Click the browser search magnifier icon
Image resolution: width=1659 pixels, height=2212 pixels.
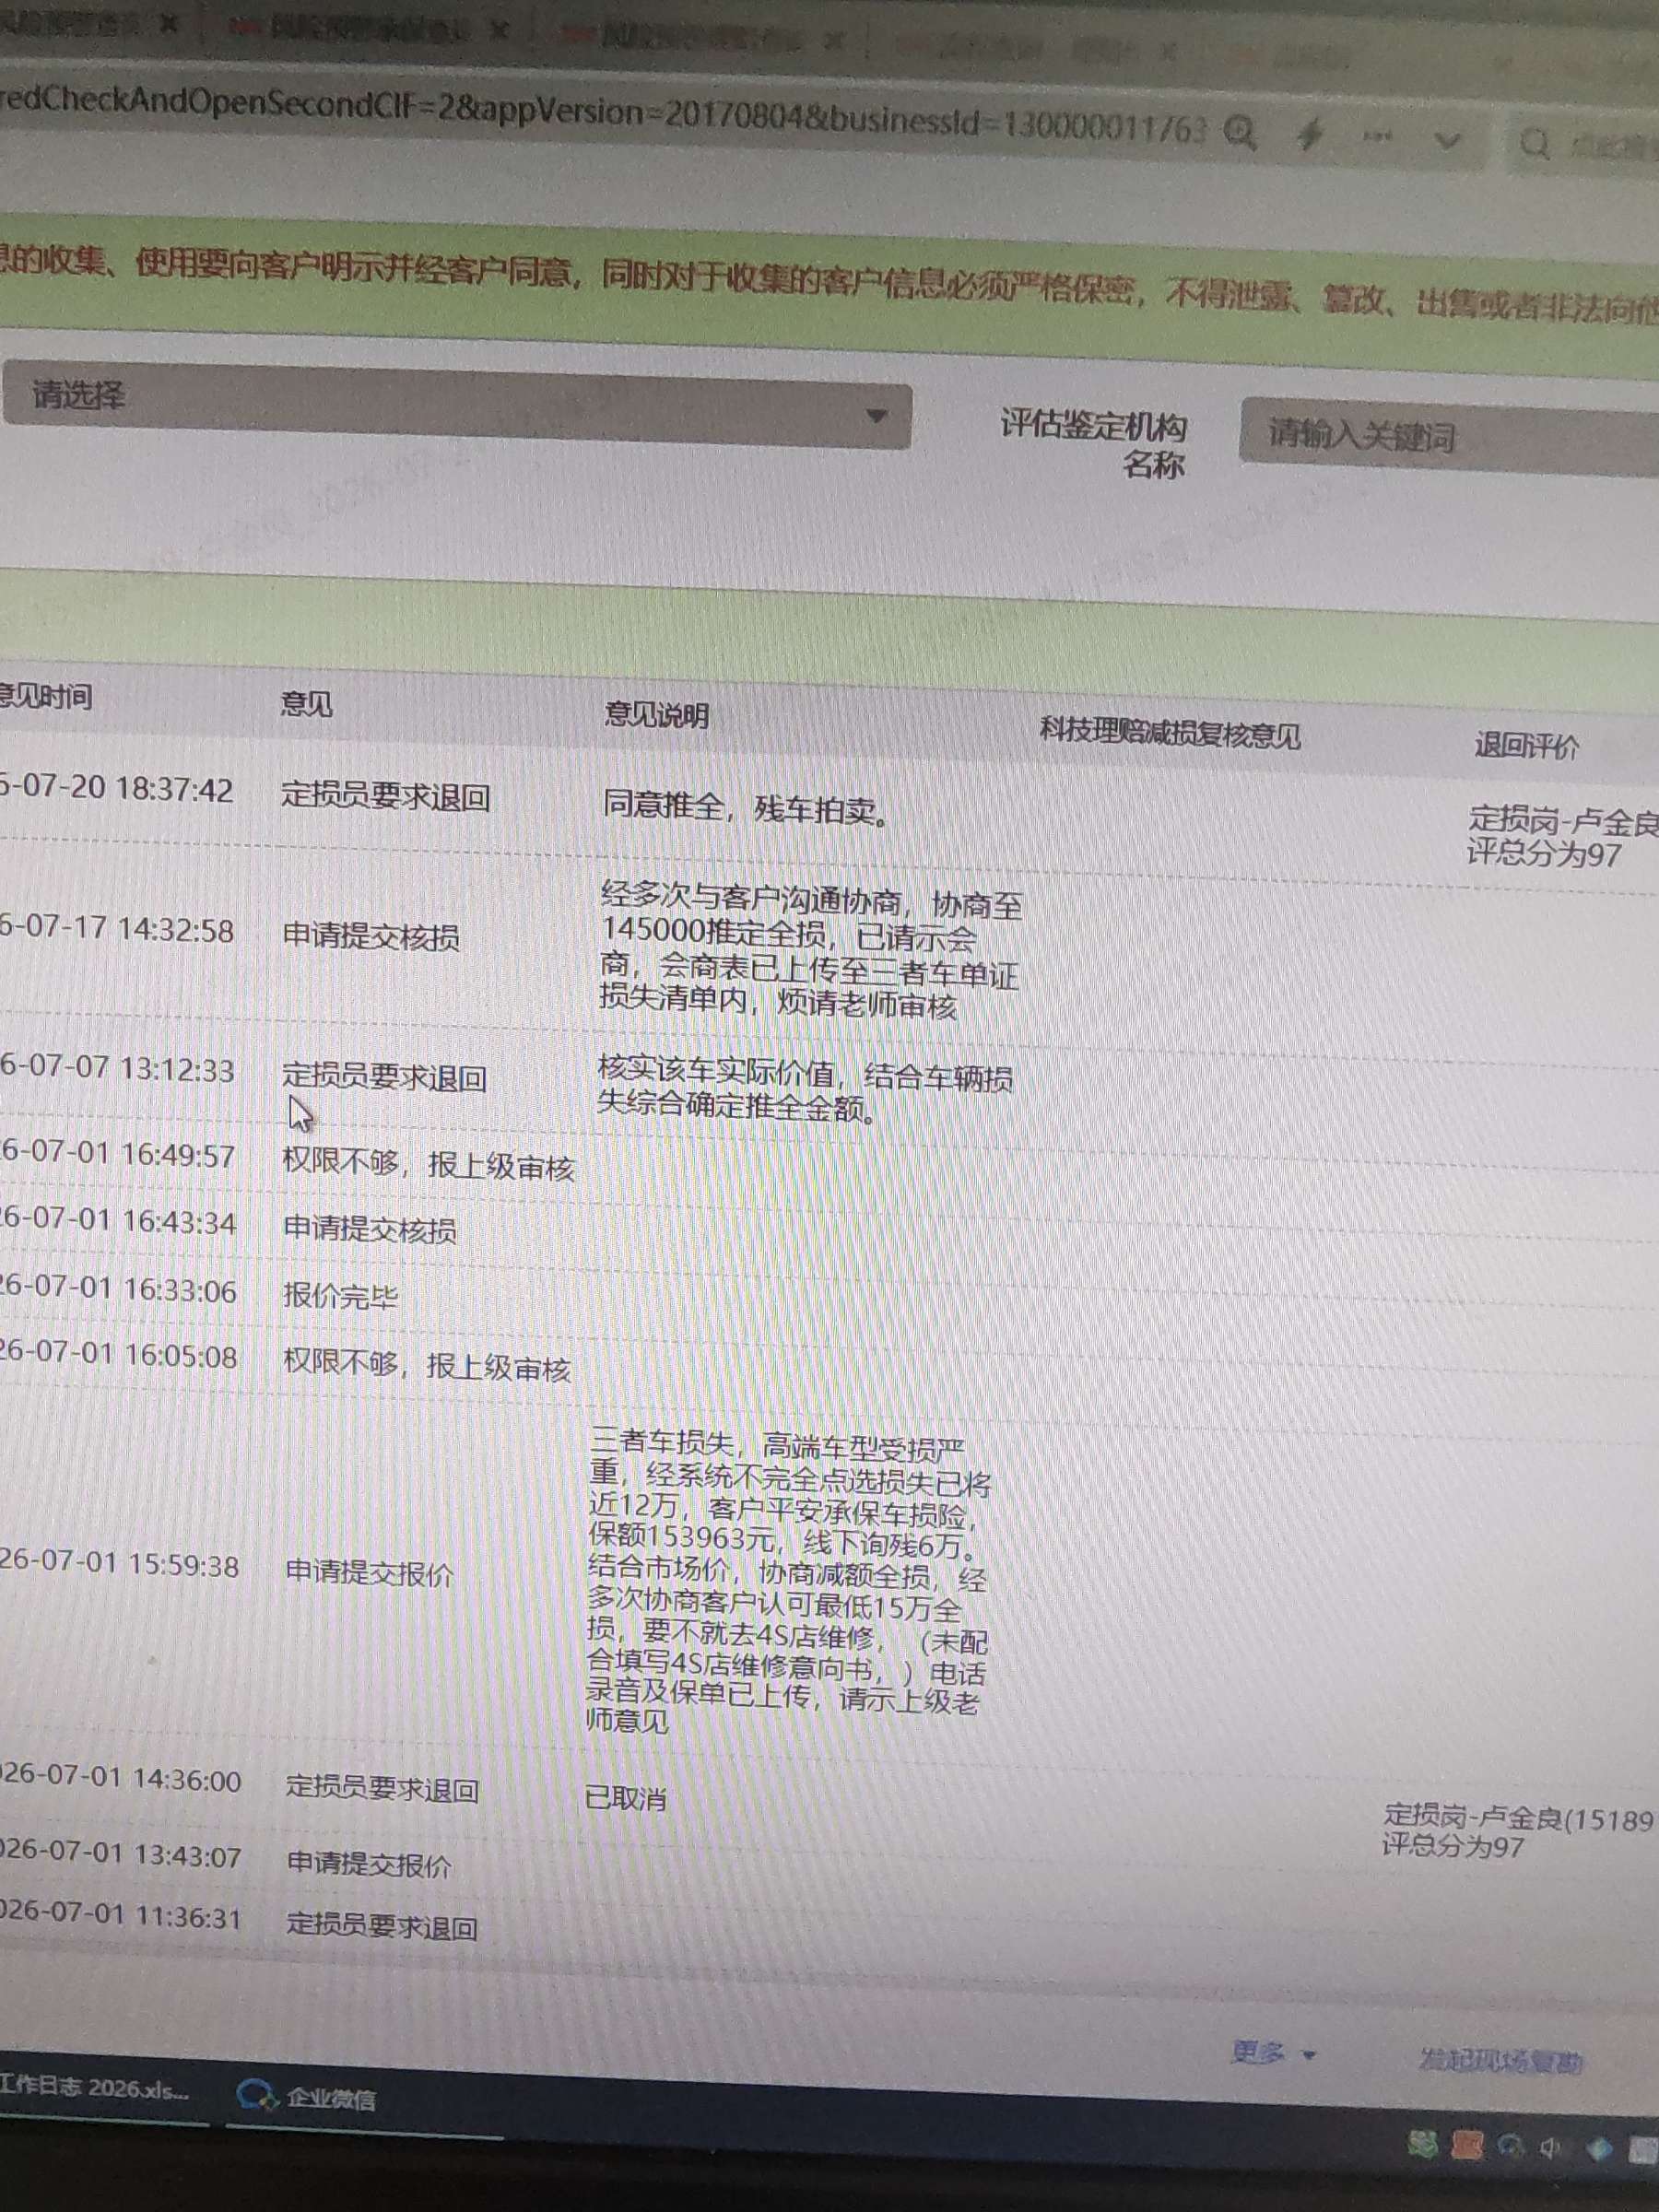[x=1534, y=144]
